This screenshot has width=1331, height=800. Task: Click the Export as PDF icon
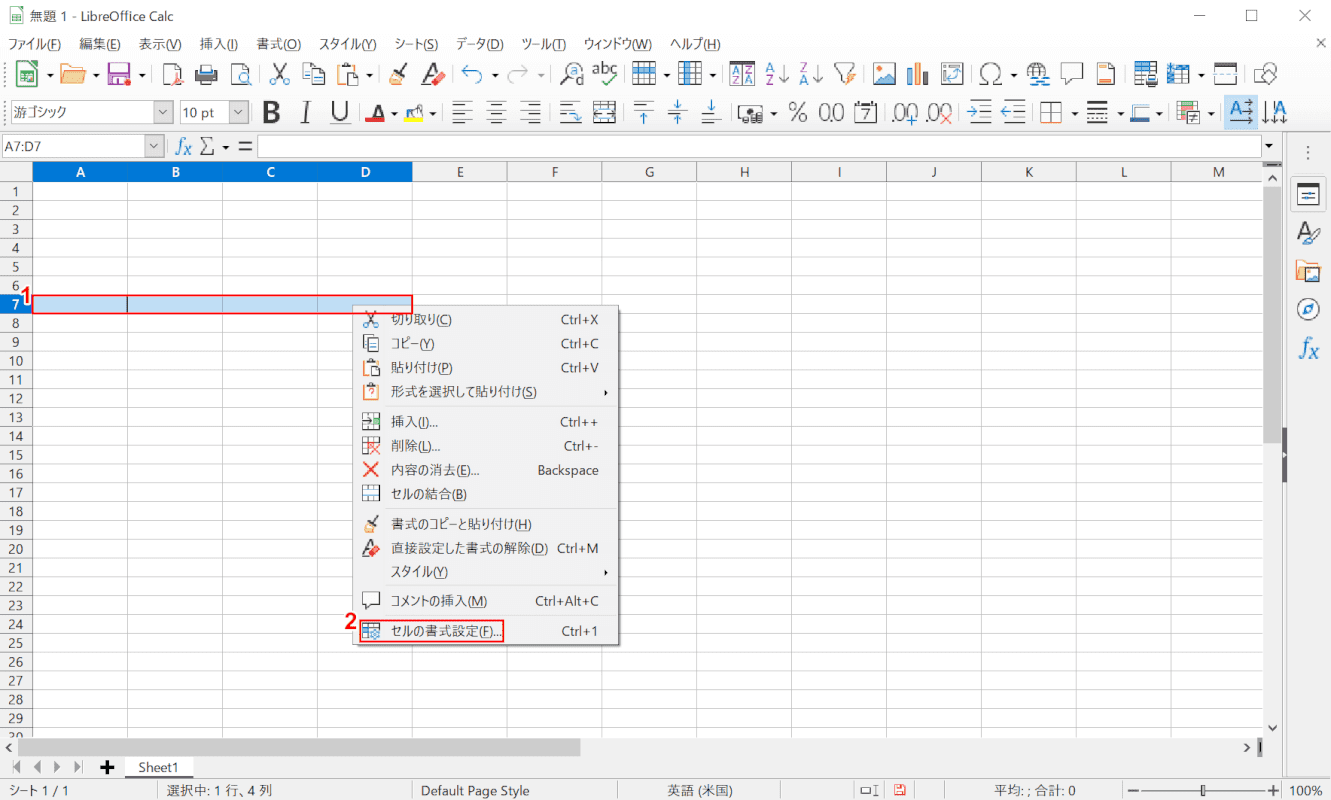tap(173, 73)
